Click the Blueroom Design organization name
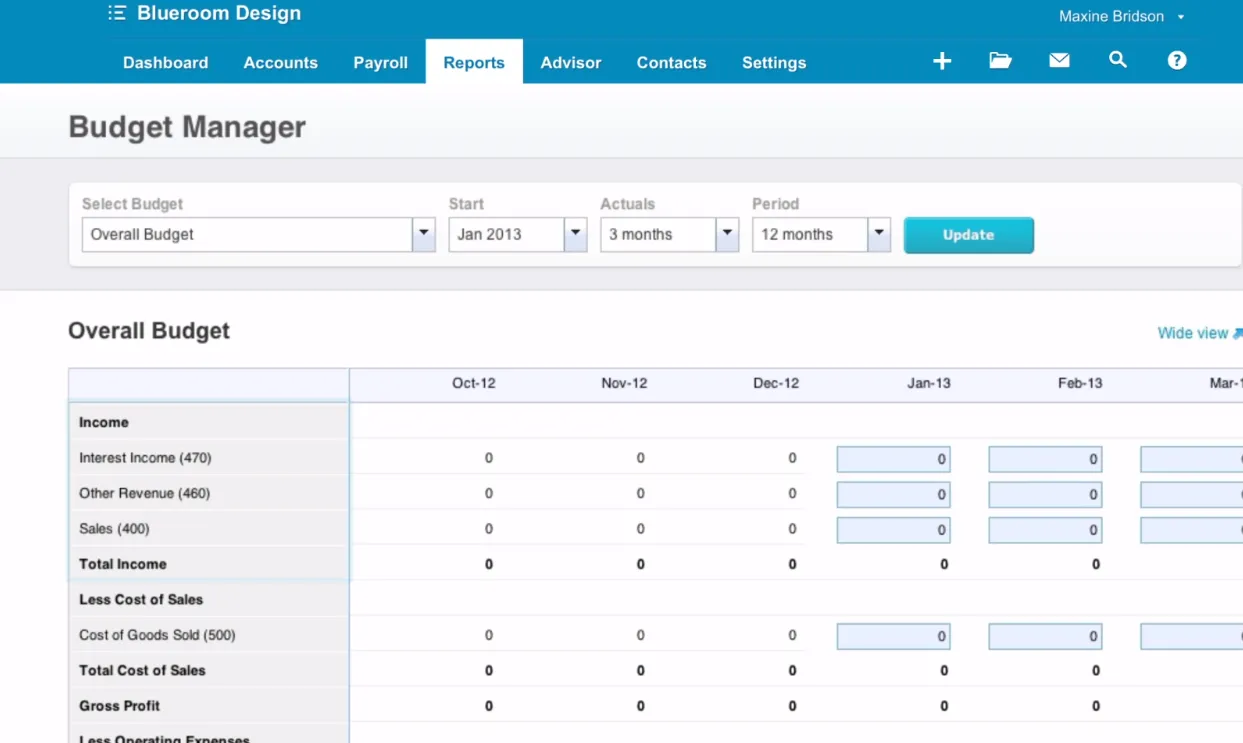 [217, 13]
